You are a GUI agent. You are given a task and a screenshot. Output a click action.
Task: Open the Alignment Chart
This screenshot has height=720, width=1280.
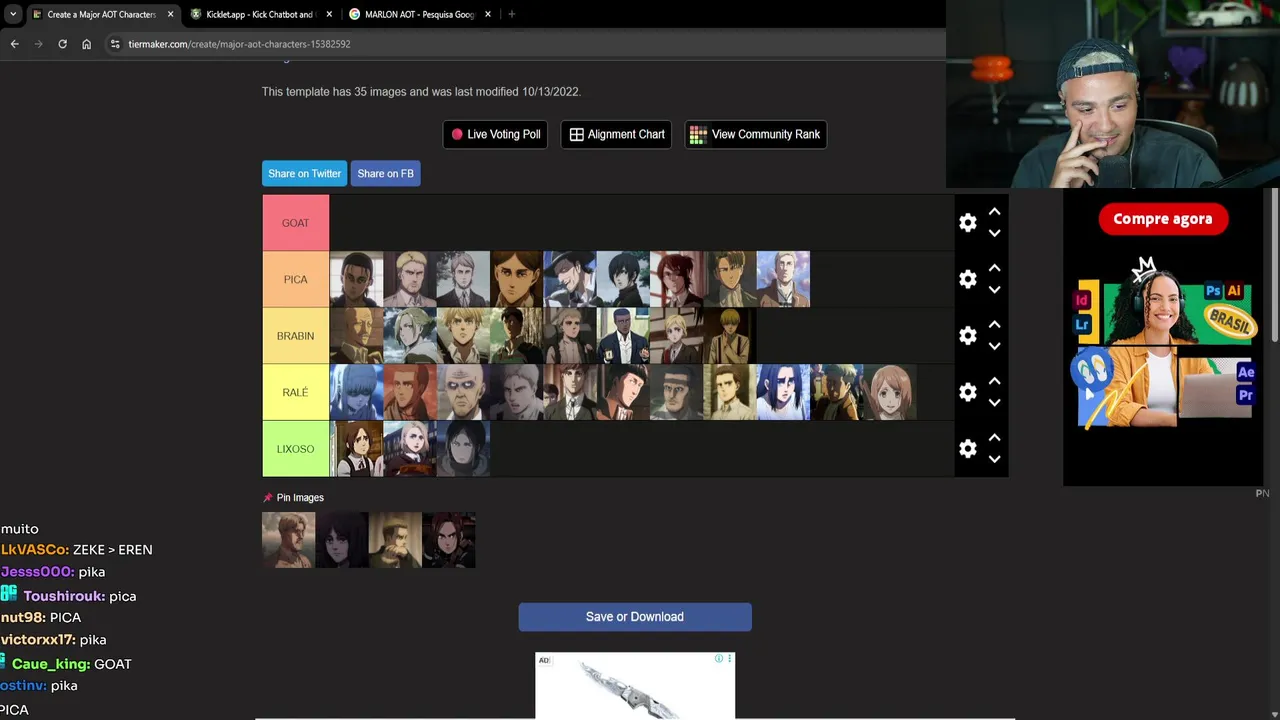click(617, 134)
